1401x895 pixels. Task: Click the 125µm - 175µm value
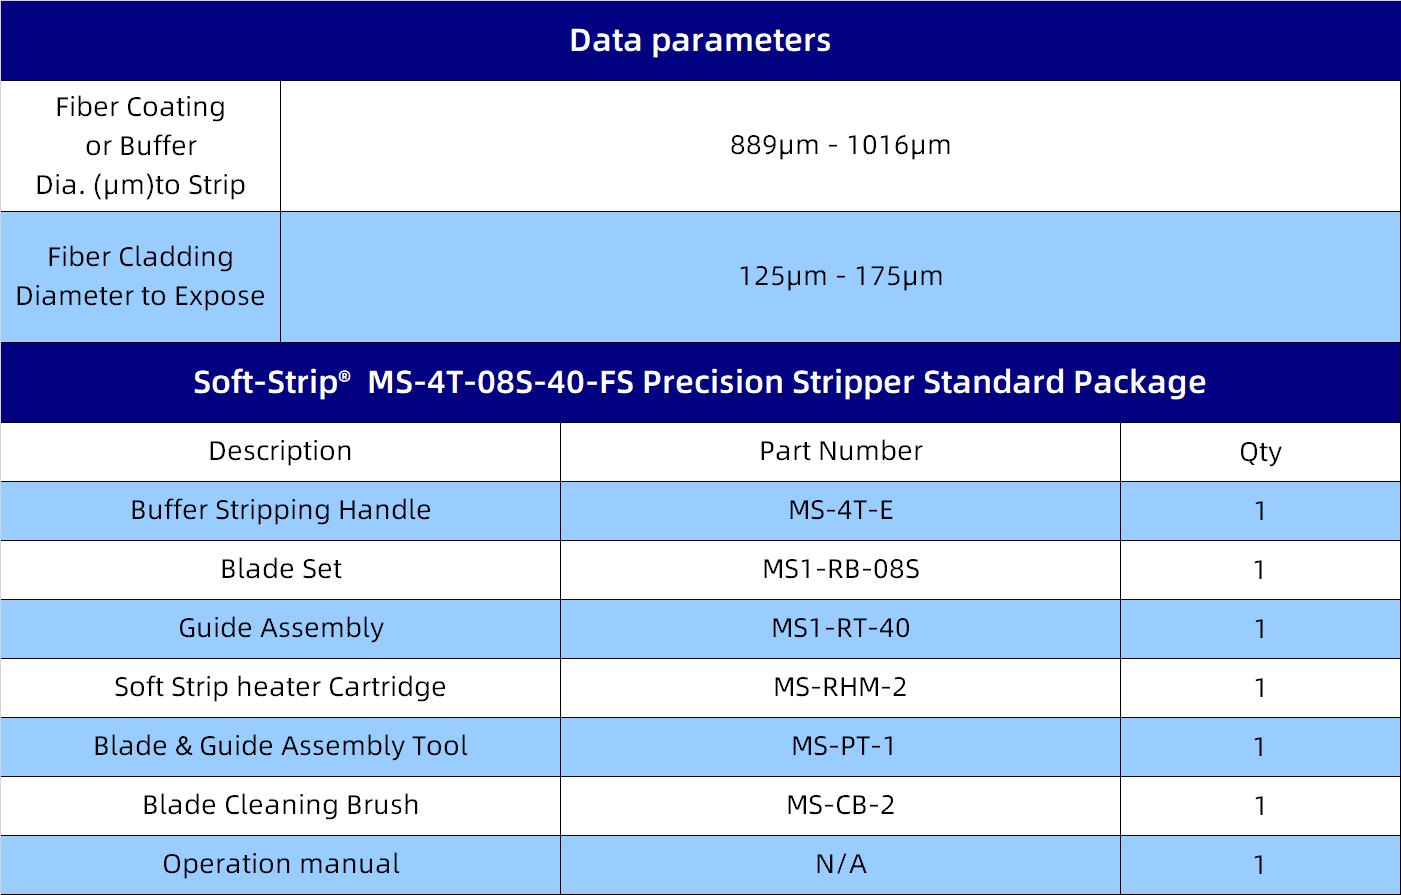(x=840, y=276)
